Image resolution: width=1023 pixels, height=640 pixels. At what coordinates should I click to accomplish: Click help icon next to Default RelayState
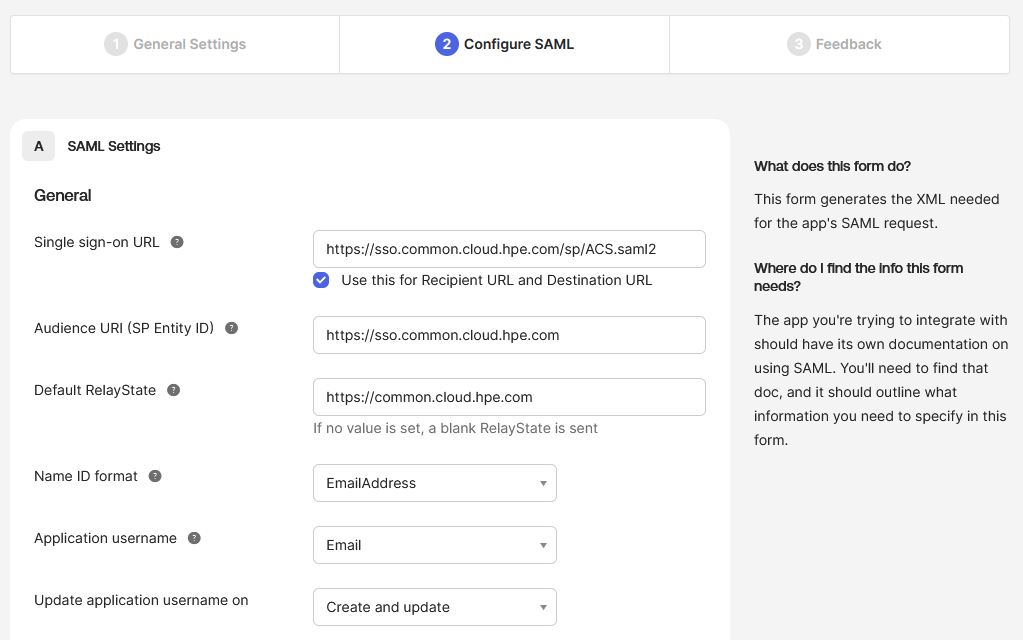click(x=174, y=390)
